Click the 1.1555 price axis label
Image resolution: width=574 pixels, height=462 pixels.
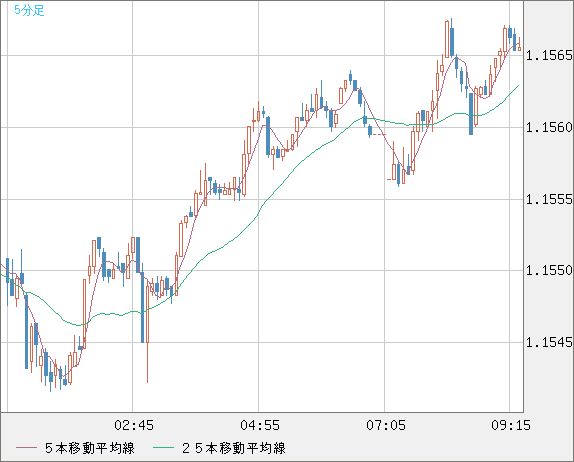(549, 200)
